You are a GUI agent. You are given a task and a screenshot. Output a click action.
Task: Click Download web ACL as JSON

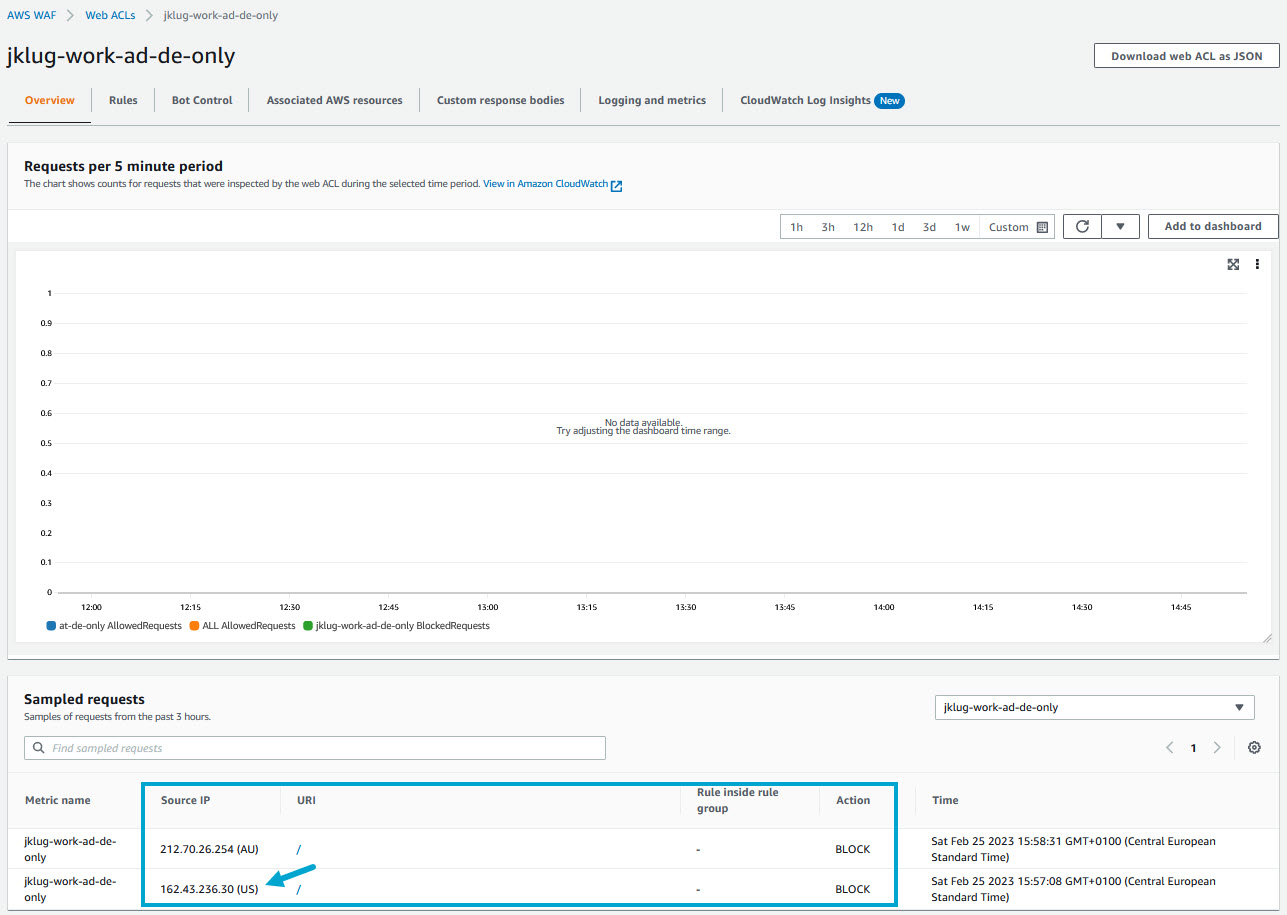pyautogui.click(x=1186, y=55)
